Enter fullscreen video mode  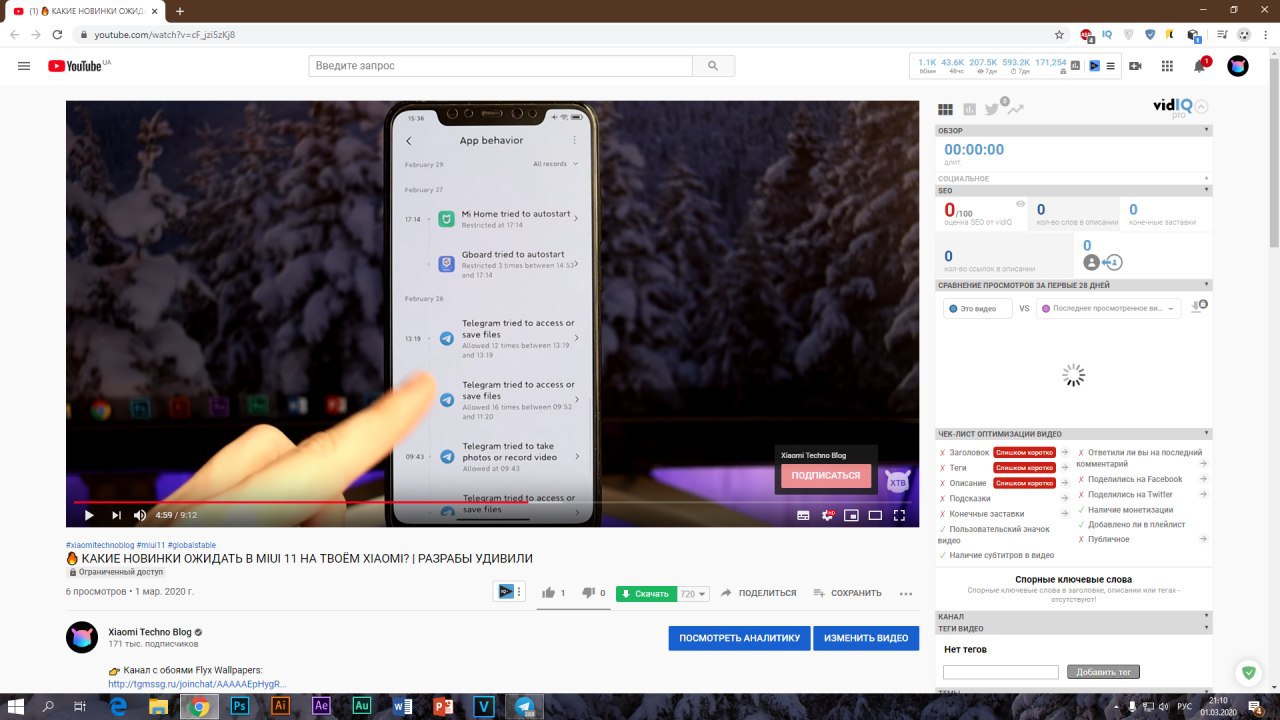point(899,515)
